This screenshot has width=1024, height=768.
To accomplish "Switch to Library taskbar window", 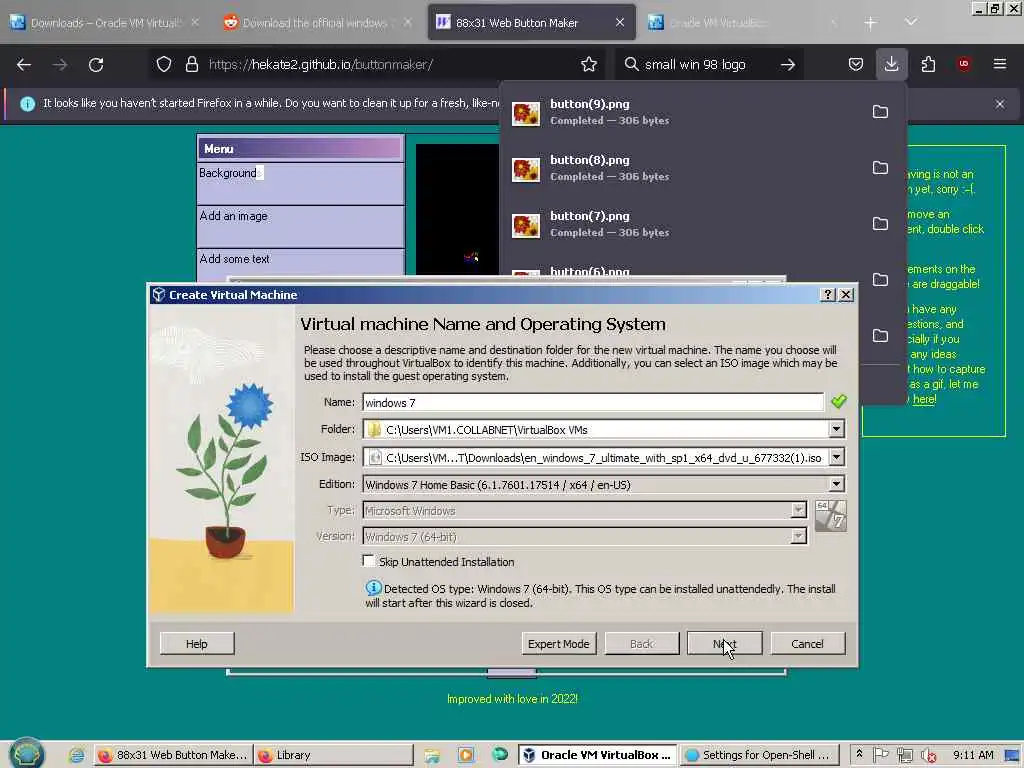I will click(x=333, y=755).
